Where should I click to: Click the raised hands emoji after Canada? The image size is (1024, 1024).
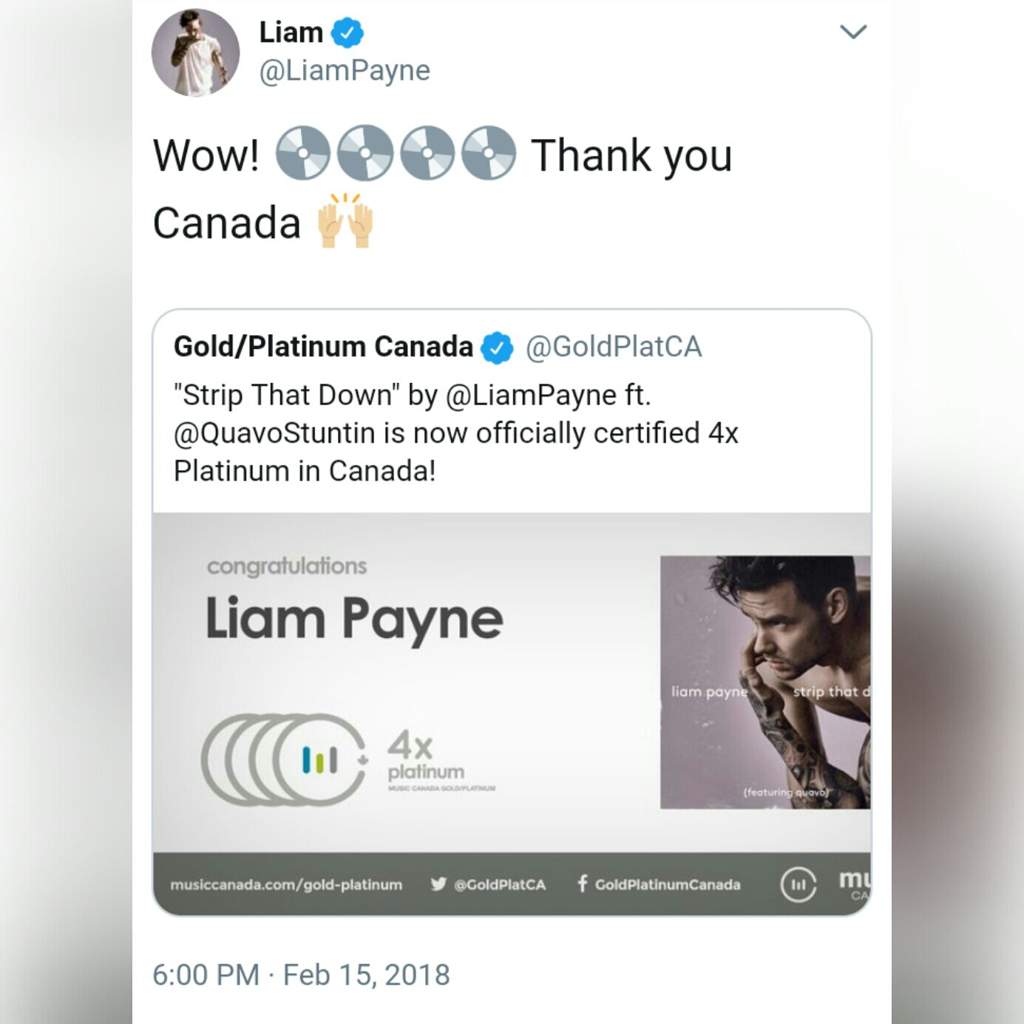(x=345, y=220)
